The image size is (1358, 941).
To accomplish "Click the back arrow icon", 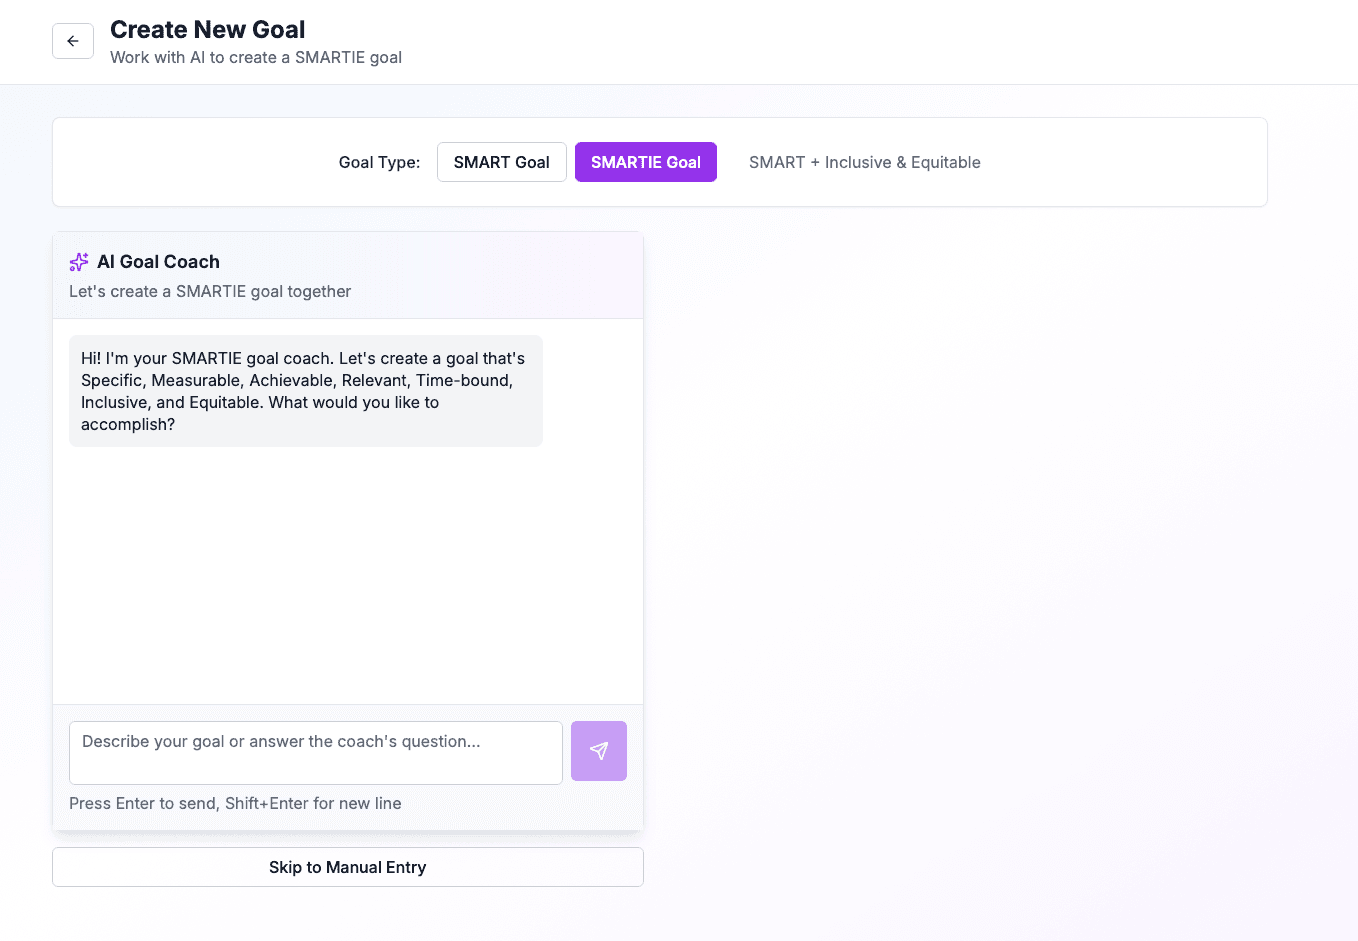I will point(72,41).
